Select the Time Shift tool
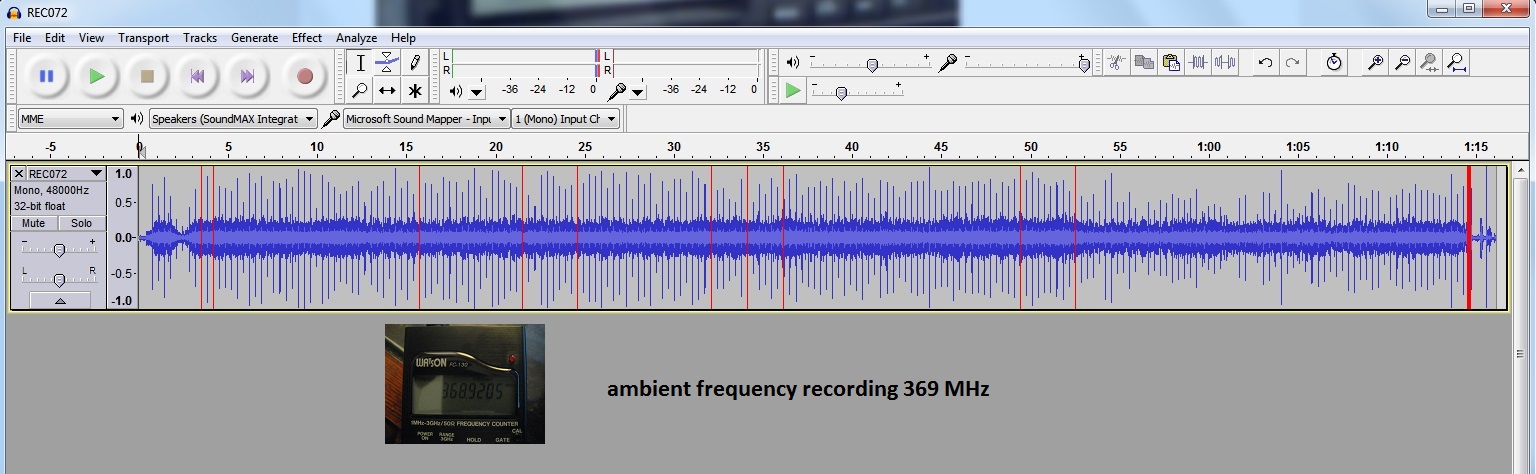 [387, 91]
